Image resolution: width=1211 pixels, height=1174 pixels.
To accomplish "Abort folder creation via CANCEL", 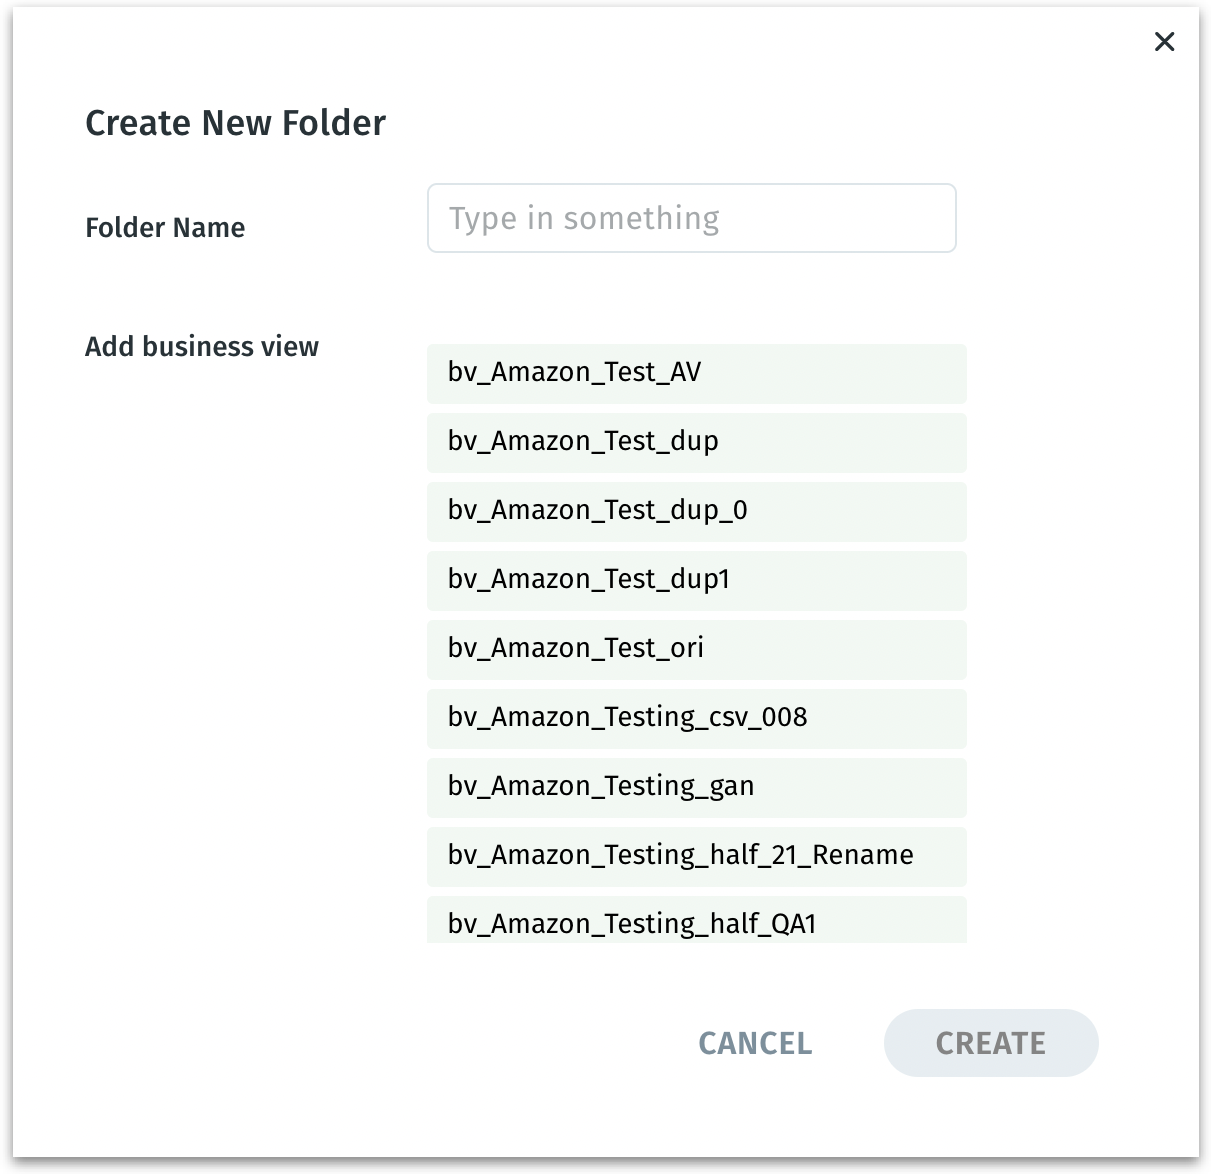I will tap(755, 1043).
